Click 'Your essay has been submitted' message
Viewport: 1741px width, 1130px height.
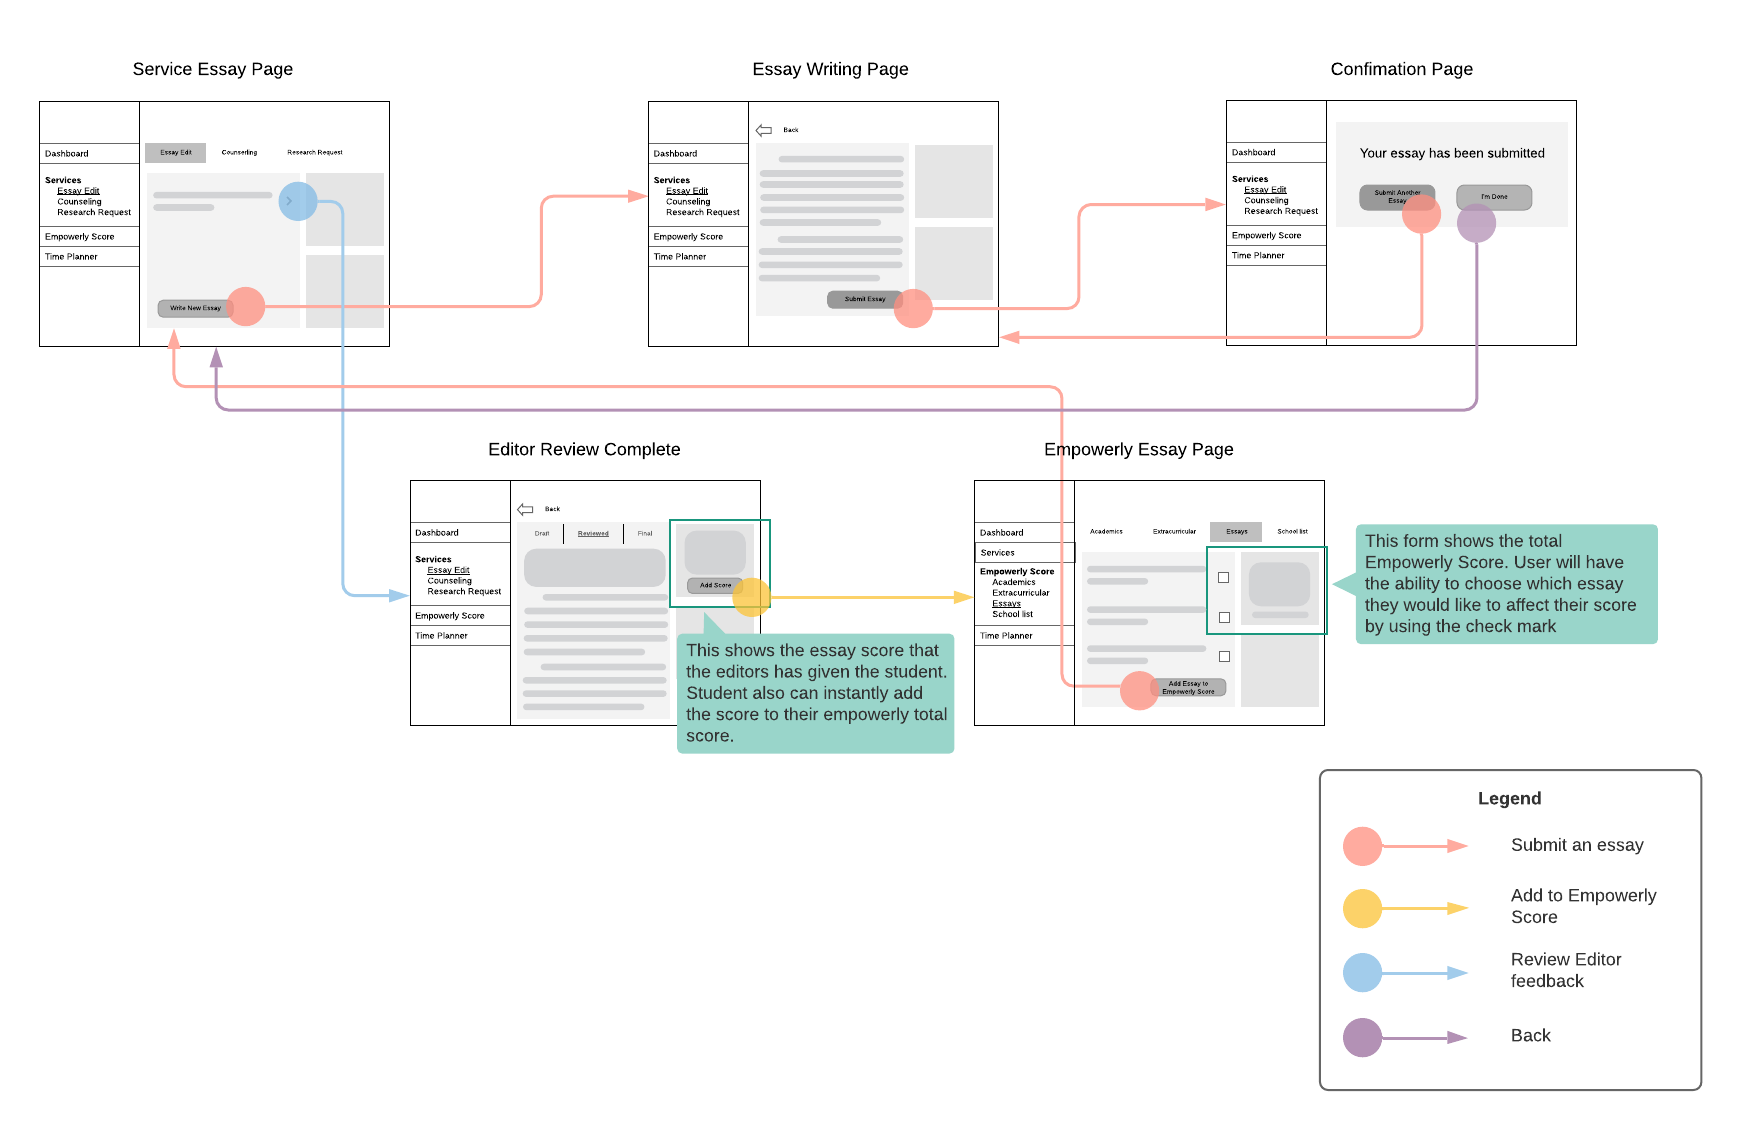pyautogui.click(x=1452, y=153)
